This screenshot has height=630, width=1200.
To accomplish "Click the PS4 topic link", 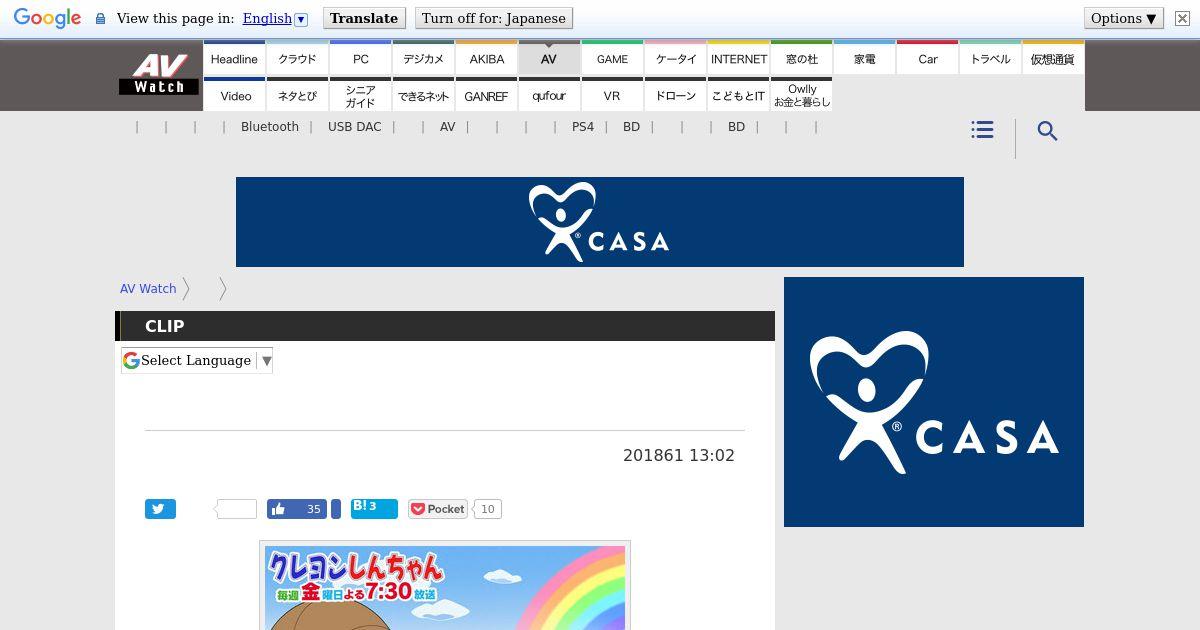I will coord(583,127).
